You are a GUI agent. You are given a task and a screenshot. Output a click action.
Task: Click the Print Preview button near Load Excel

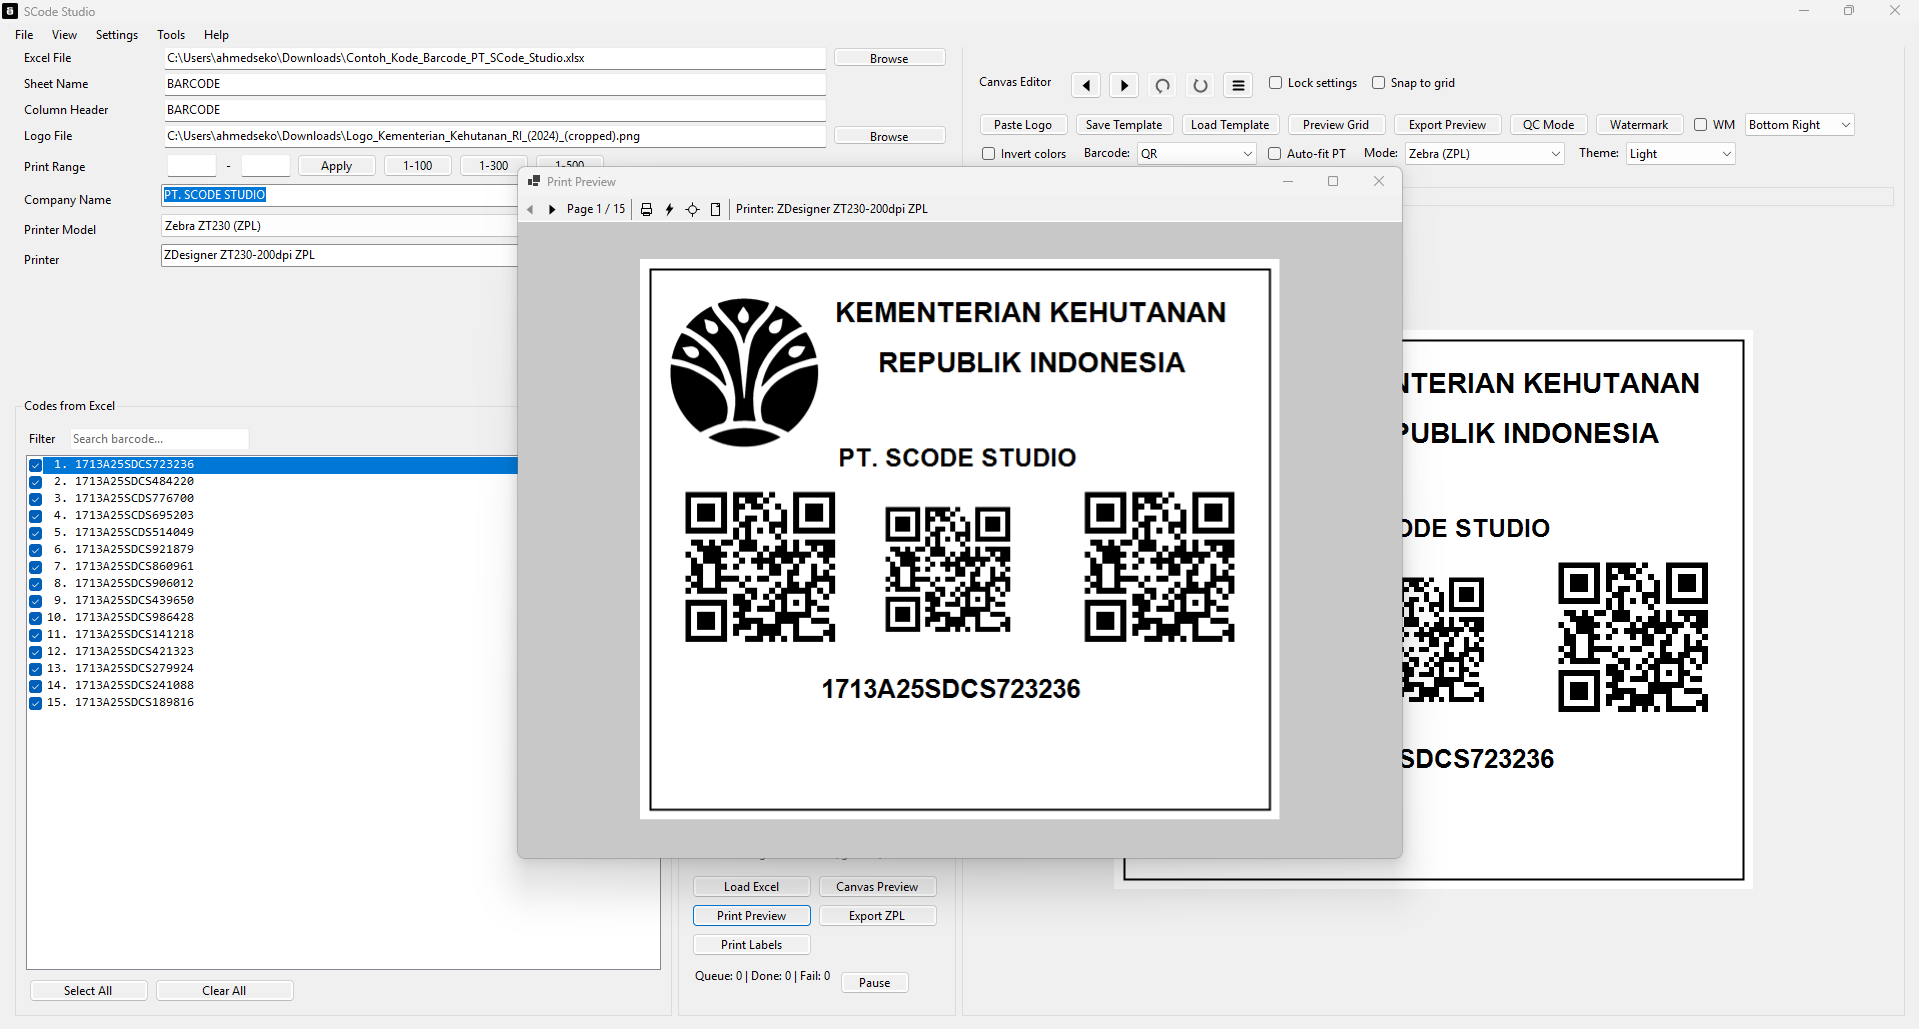751,916
